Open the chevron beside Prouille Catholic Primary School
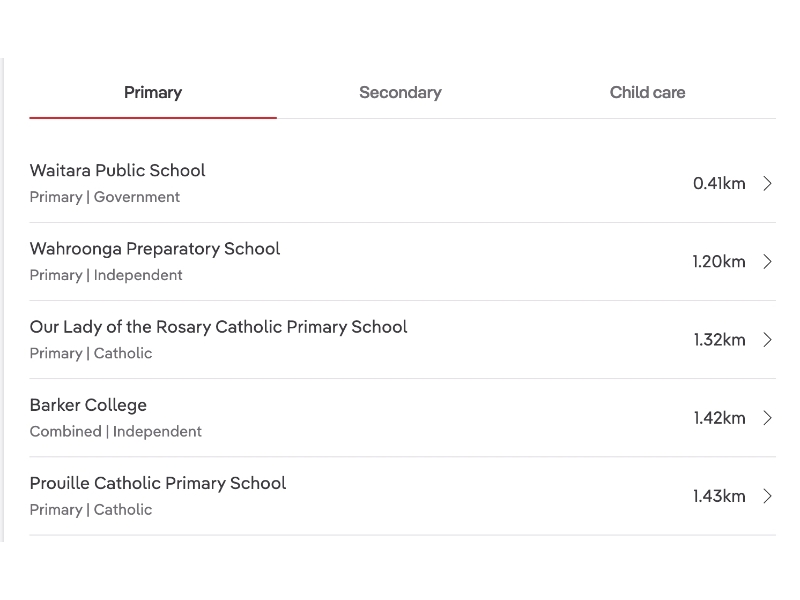 767,496
